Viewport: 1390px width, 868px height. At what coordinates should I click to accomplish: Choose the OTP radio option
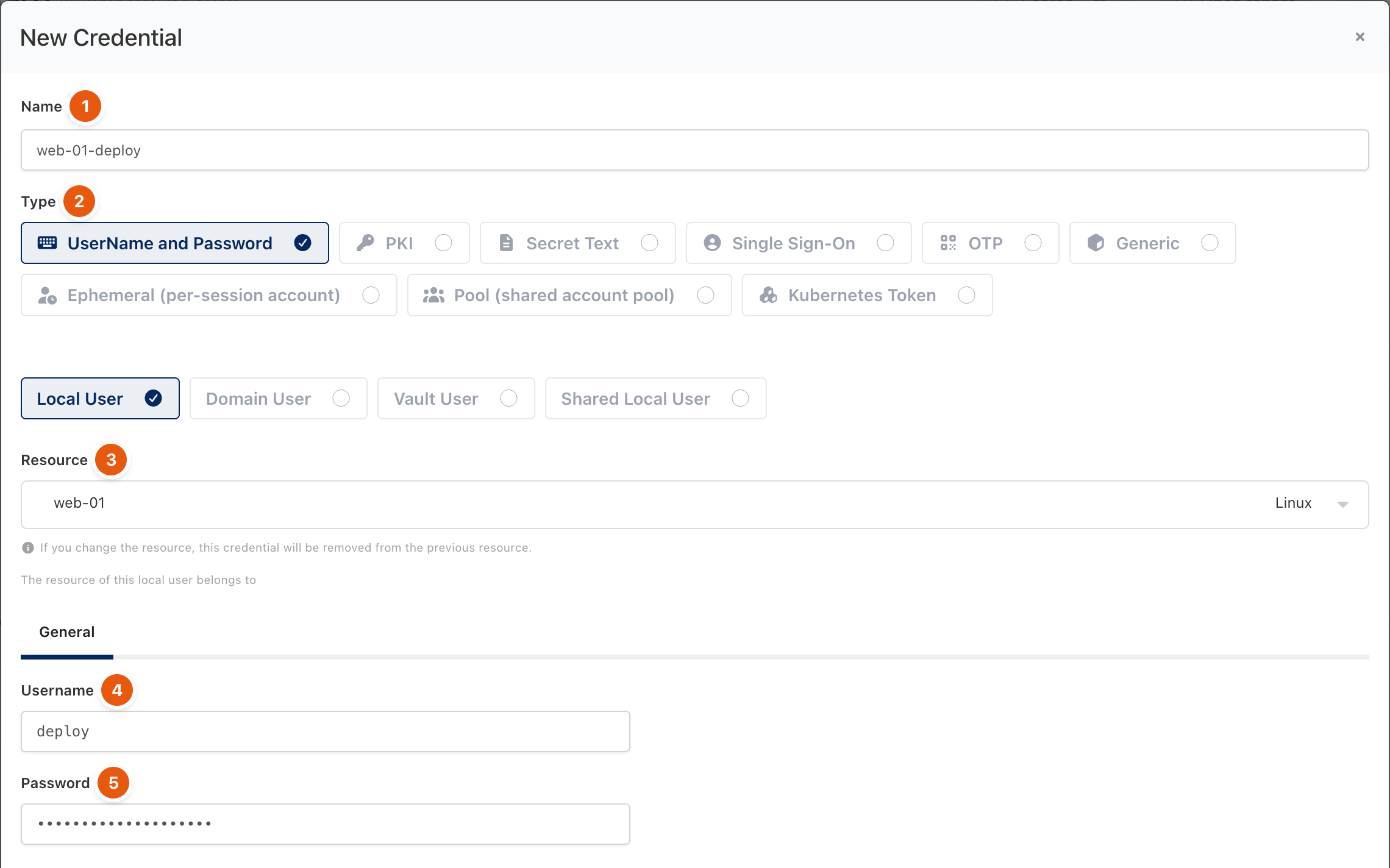point(1034,243)
